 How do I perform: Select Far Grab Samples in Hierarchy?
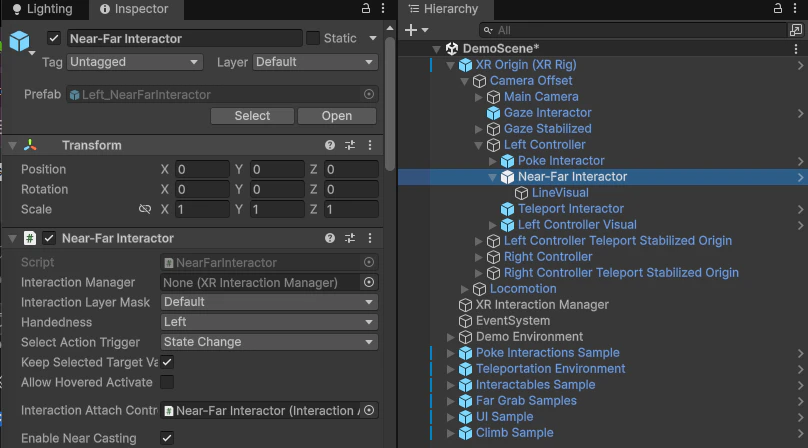point(526,401)
